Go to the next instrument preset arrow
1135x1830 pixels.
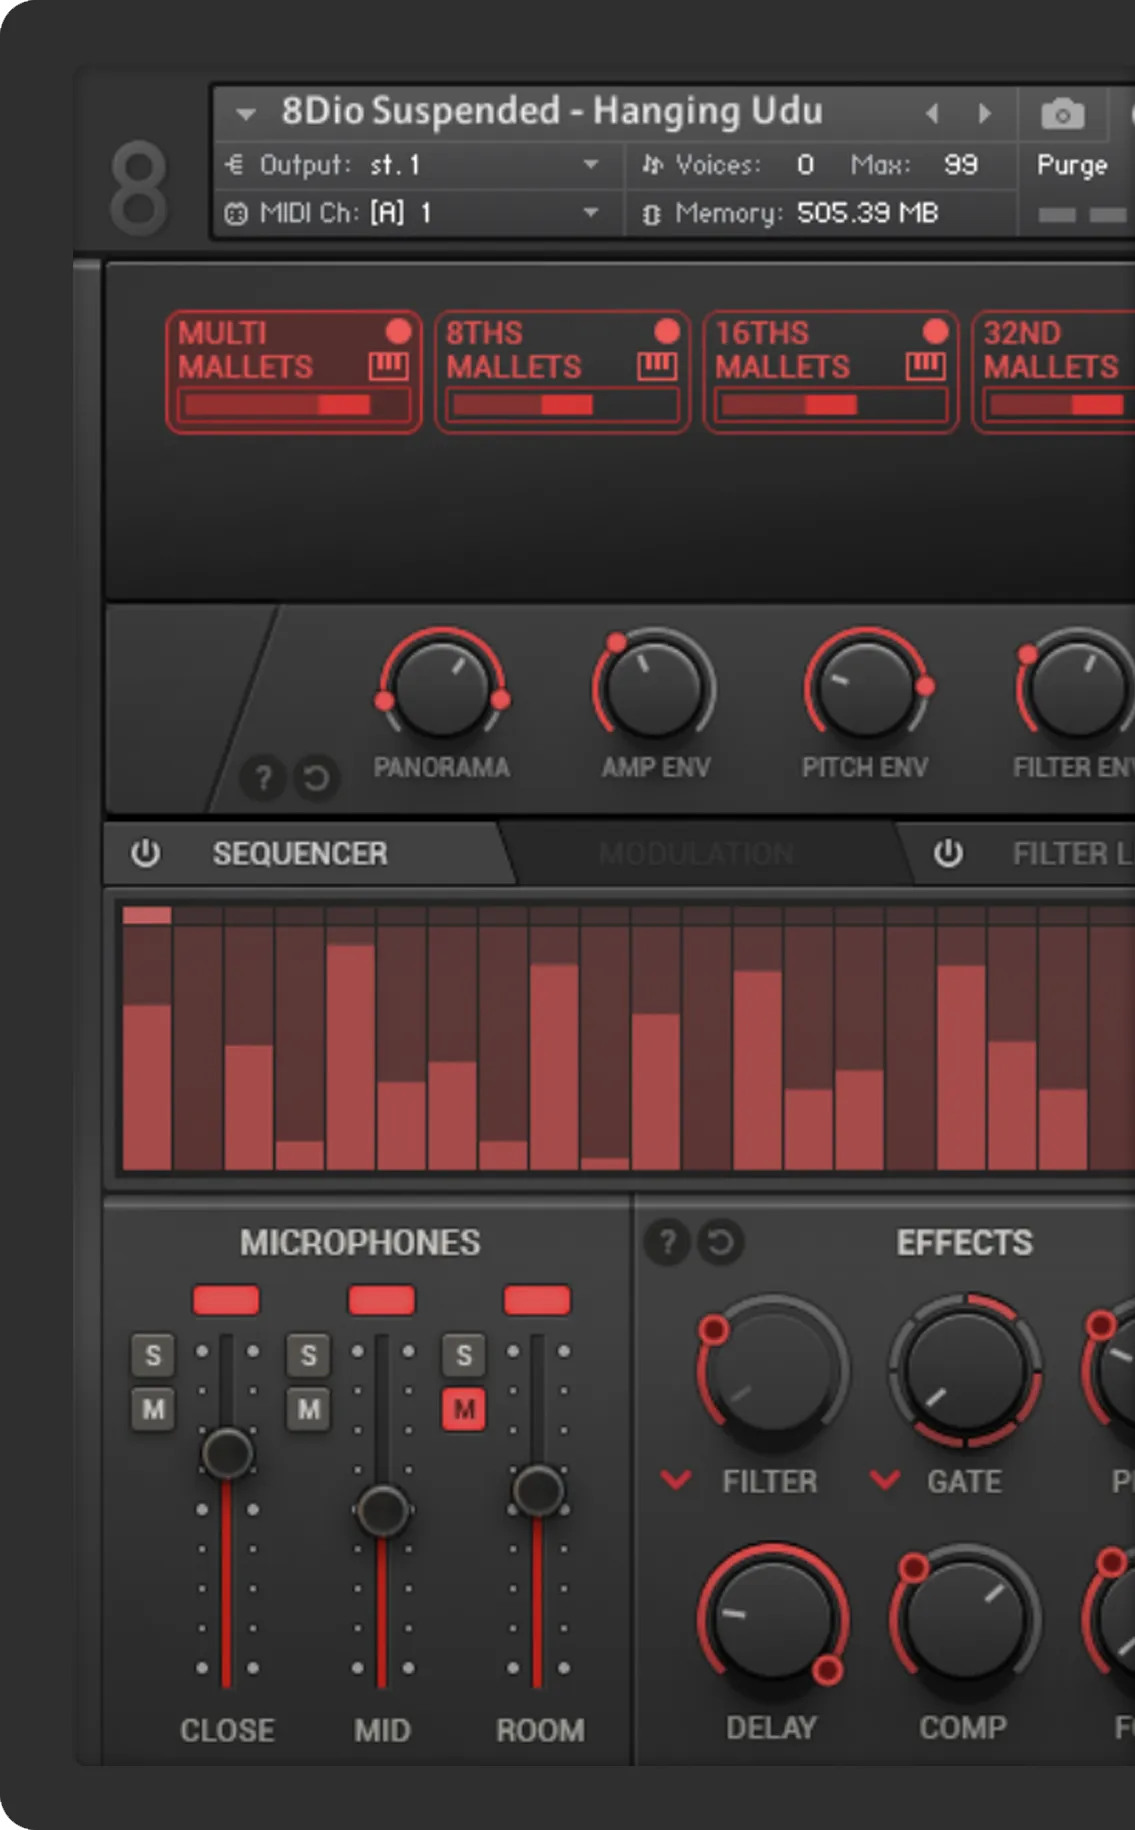point(985,113)
